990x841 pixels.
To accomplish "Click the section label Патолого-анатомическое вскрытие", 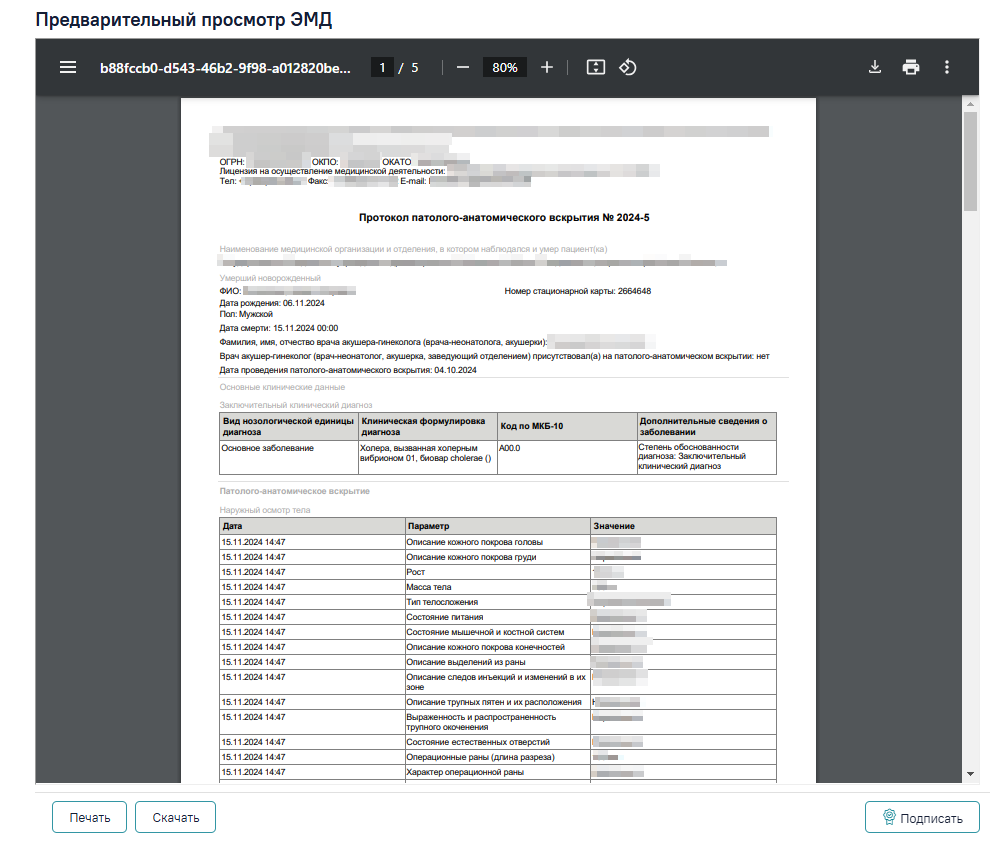I will click(294, 491).
